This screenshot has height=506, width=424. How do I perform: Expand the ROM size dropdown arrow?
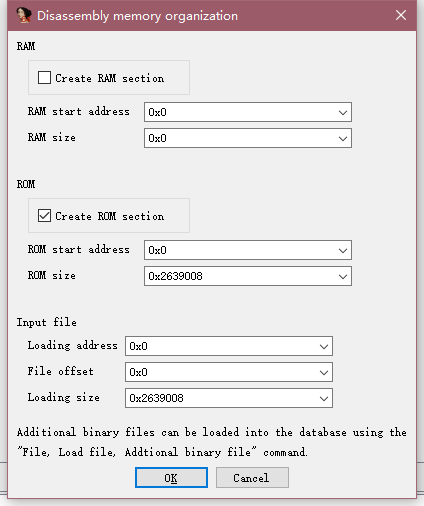click(343, 276)
